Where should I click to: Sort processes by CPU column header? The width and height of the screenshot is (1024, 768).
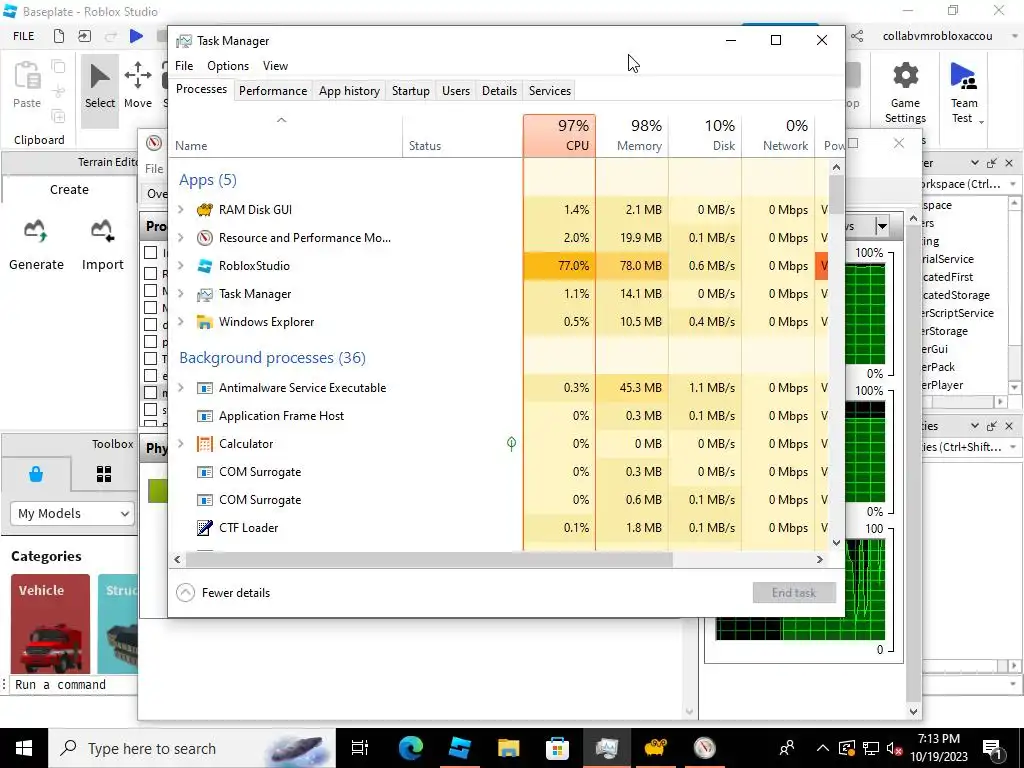click(559, 136)
